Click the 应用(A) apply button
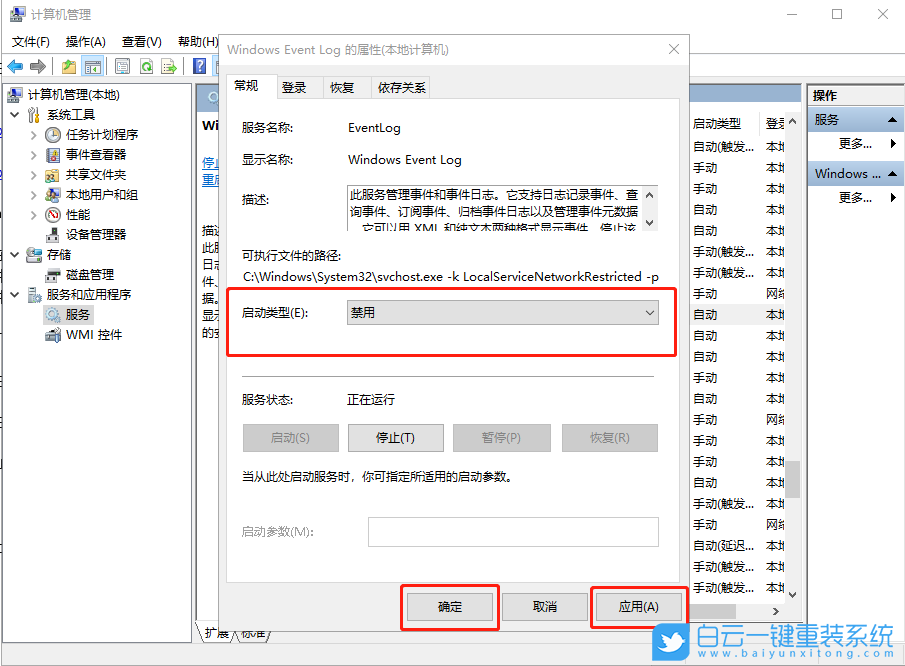905x666 pixels. point(638,606)
